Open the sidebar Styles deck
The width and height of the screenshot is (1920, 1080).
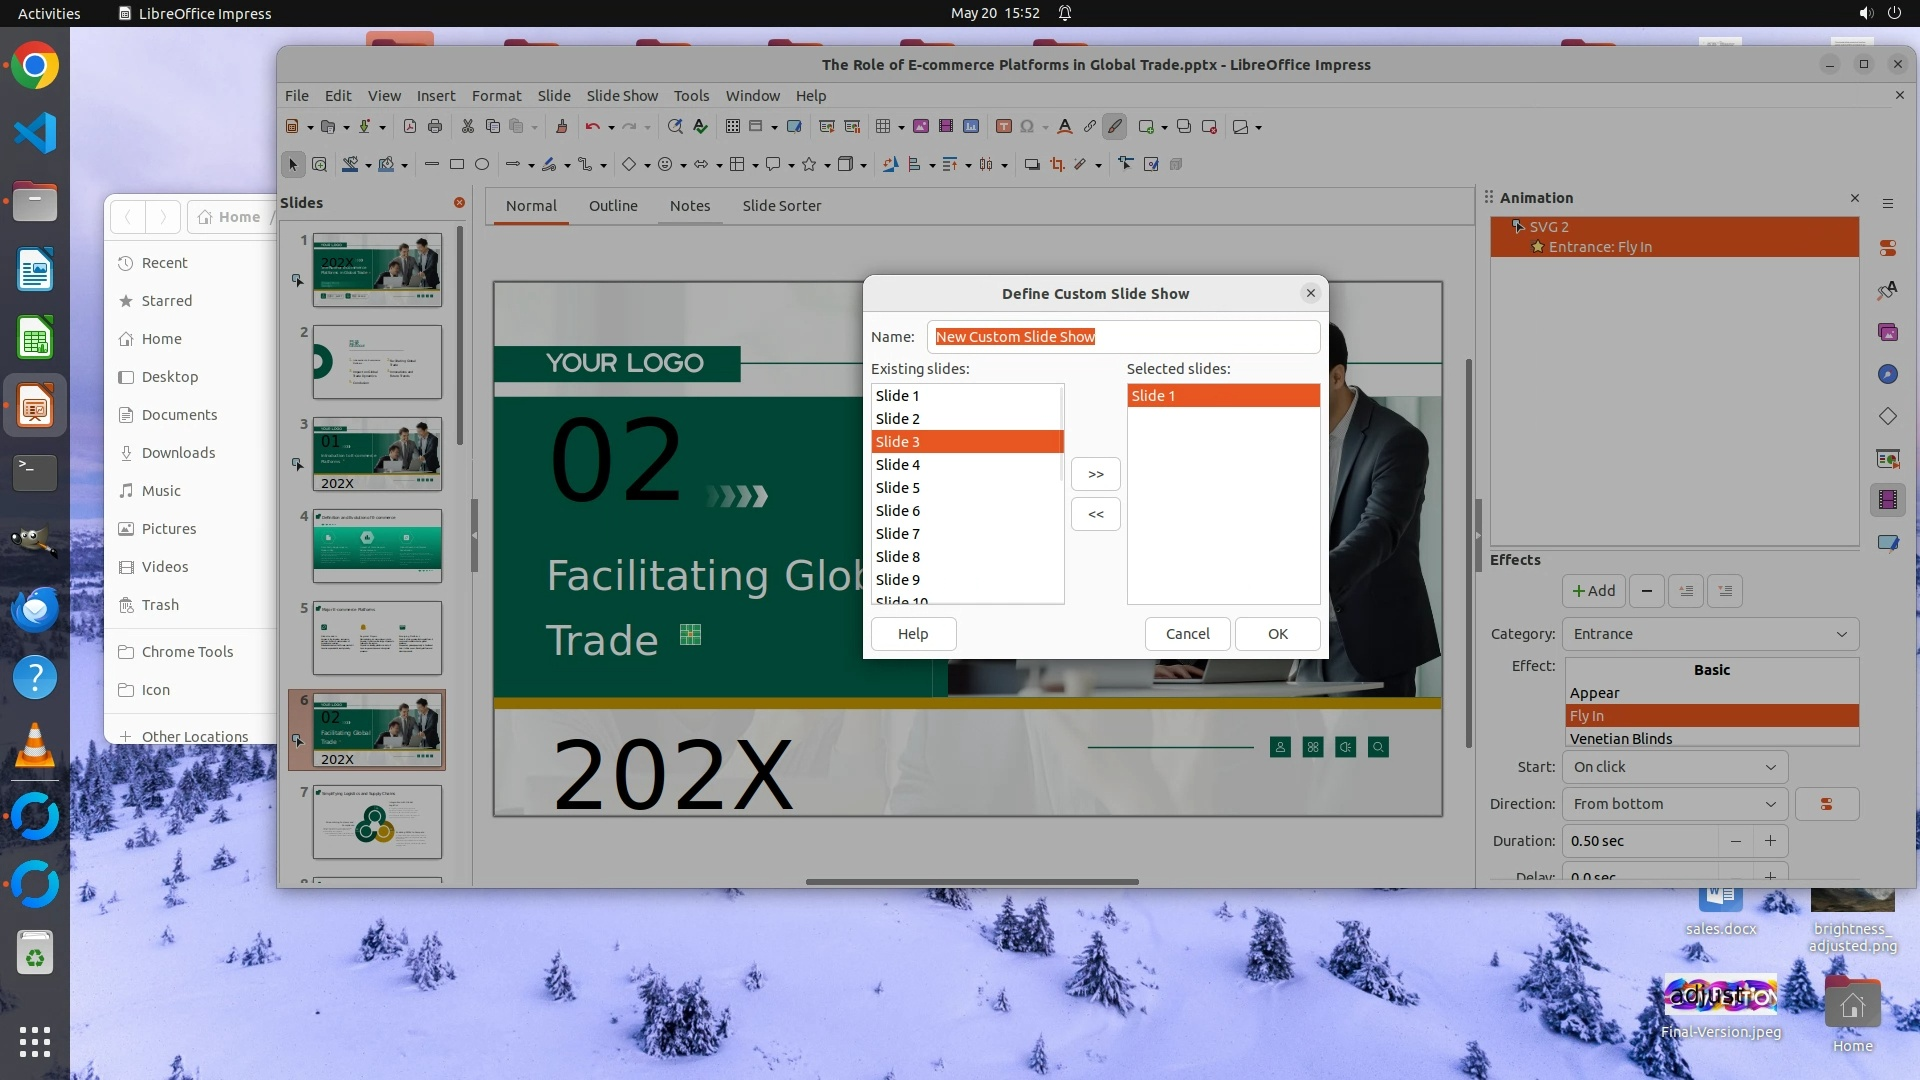pos(1887,290)
